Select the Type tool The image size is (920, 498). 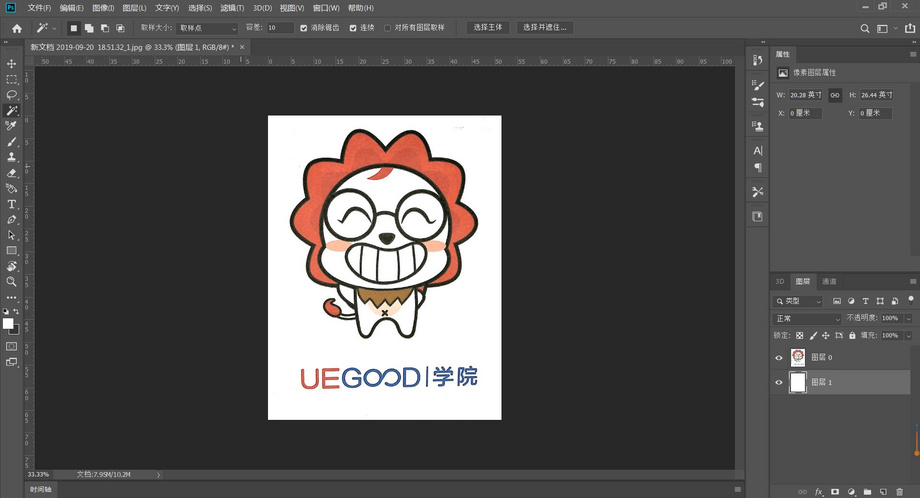point(11,204)
